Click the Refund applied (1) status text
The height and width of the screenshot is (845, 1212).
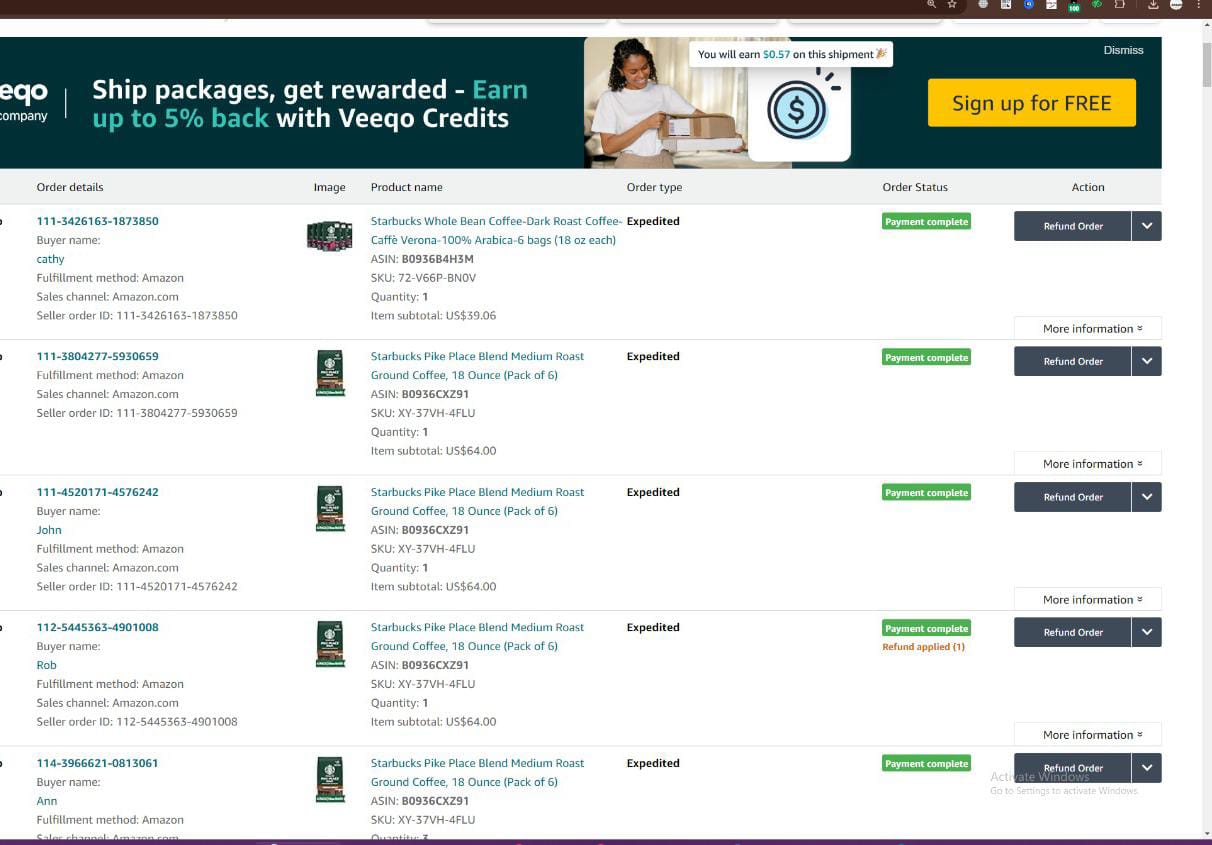(x=923, y=647)
